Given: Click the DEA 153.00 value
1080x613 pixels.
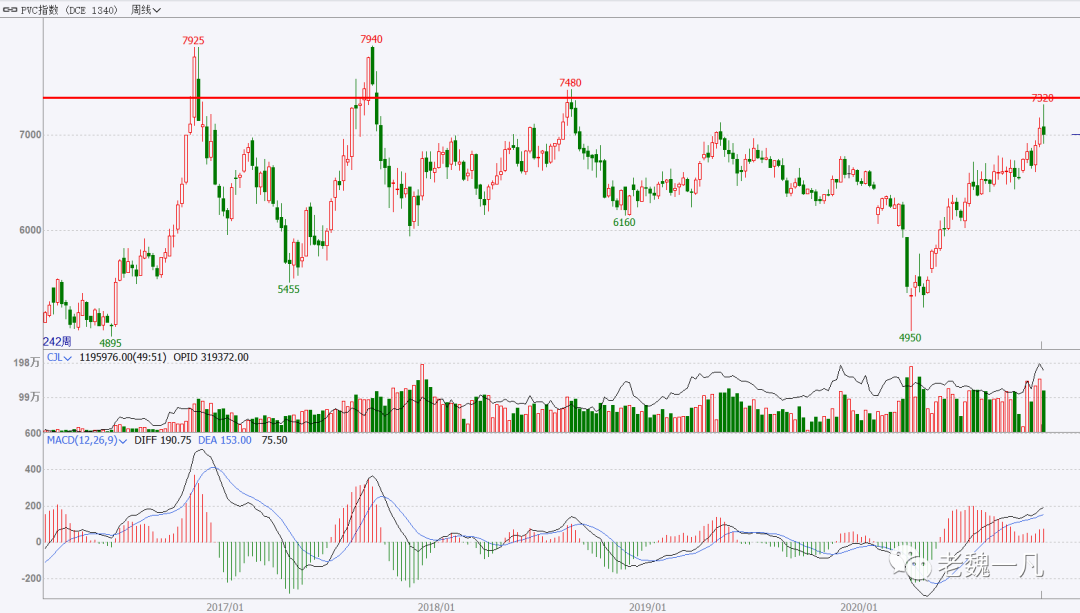Looking at the screenshot, I should 225,440.
